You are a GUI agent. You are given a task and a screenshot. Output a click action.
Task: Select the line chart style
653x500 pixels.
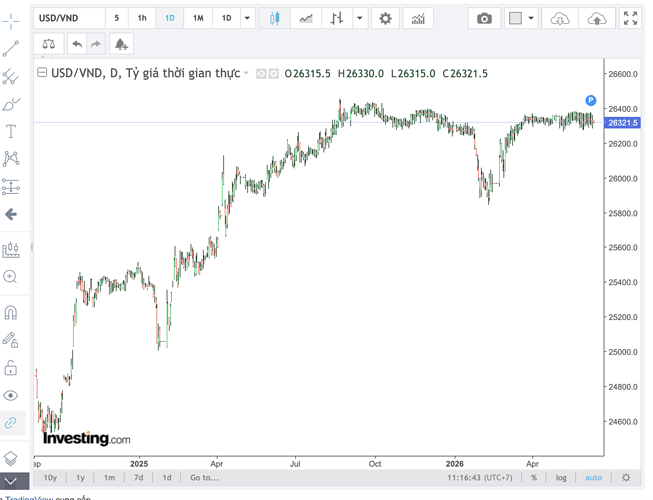pos(306,18)
